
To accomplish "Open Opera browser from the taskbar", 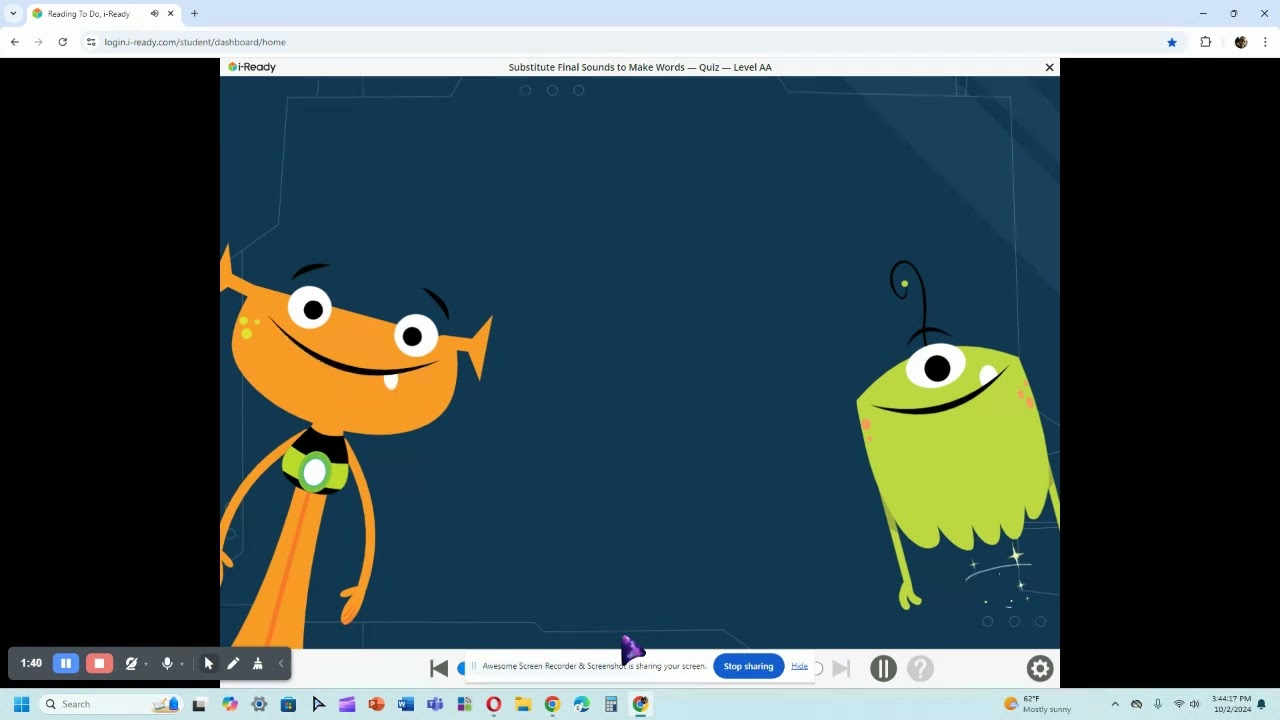I will pyautogui.click(x=493, y=704).
